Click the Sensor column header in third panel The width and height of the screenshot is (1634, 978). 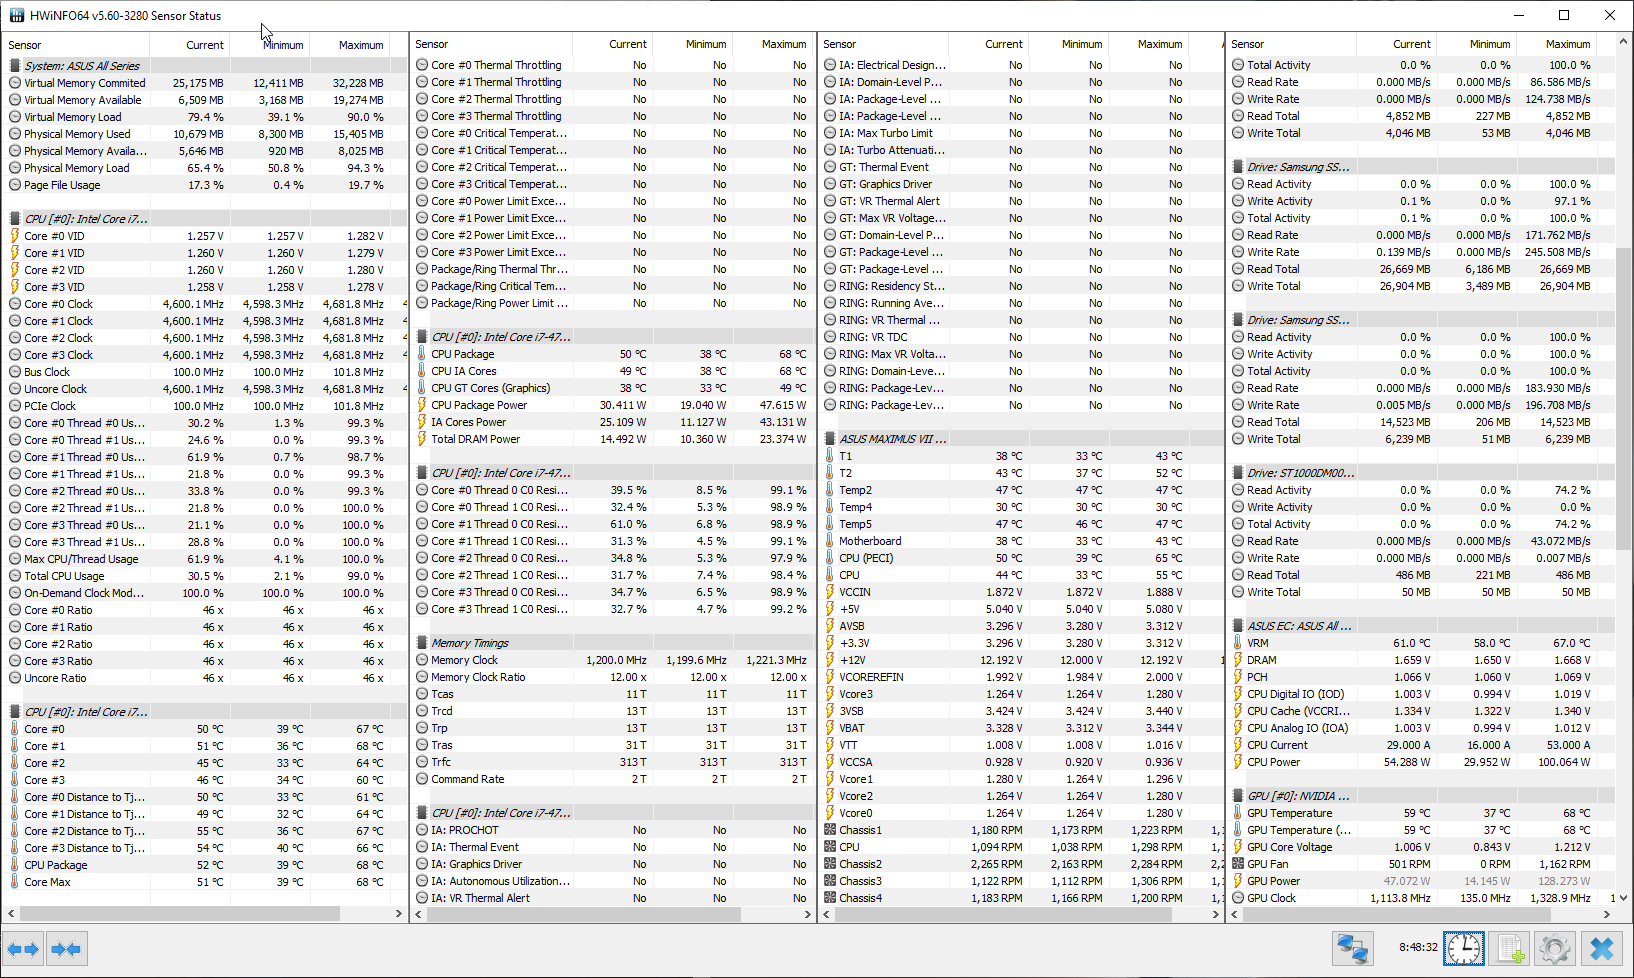840,44
